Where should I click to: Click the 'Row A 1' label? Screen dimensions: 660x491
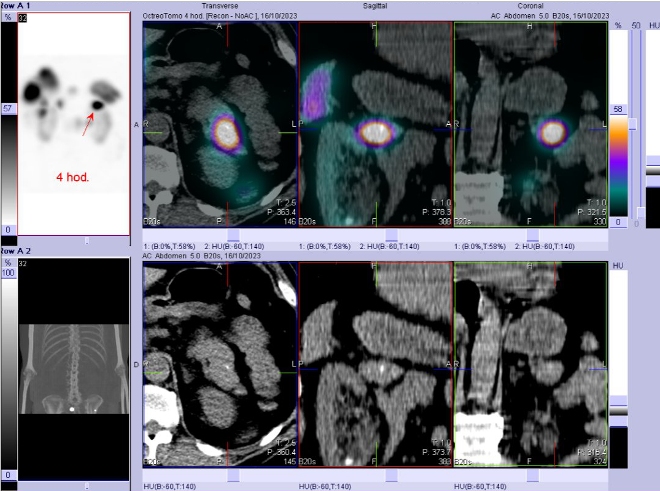tap(15, 5)
